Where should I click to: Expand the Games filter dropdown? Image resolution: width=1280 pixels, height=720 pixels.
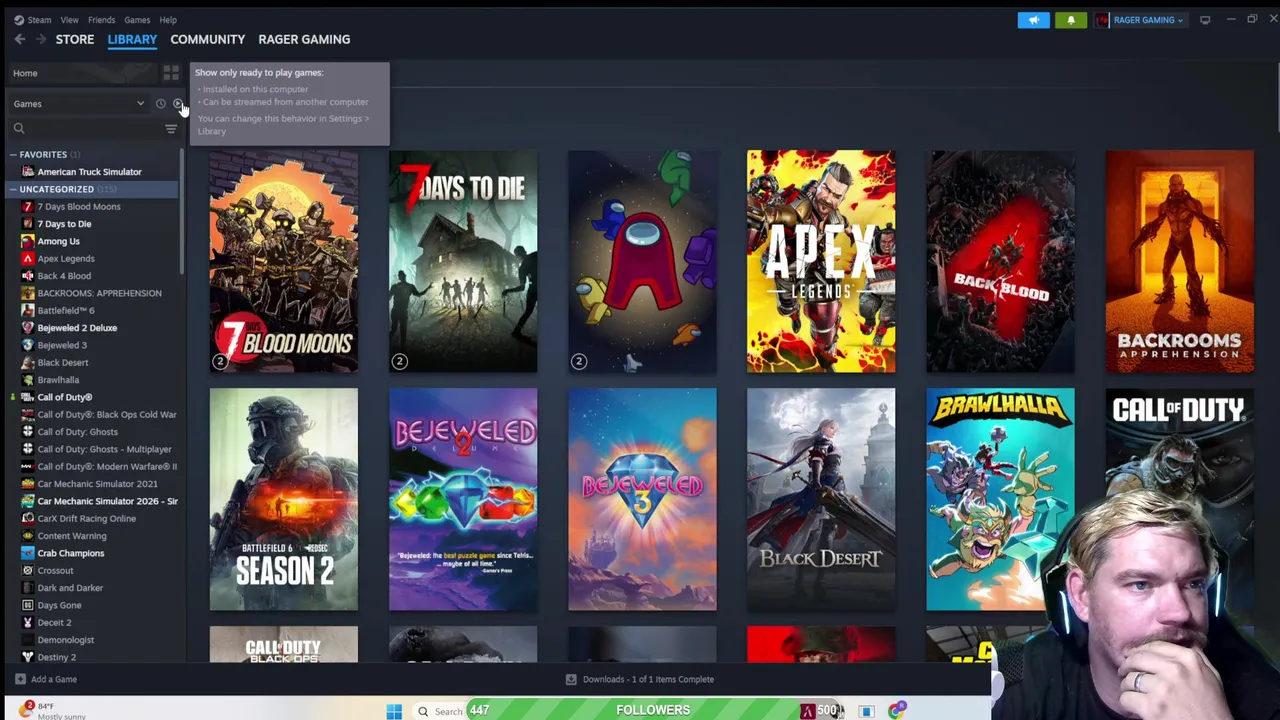pyautogui.click(x=79, y=104)
